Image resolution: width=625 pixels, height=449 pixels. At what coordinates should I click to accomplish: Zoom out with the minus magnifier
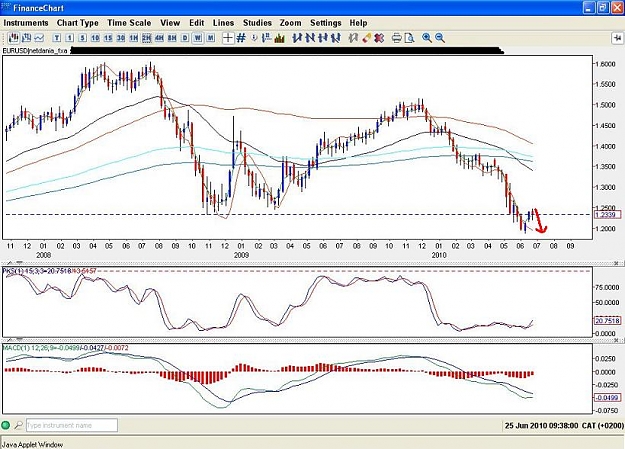point(440,38)
